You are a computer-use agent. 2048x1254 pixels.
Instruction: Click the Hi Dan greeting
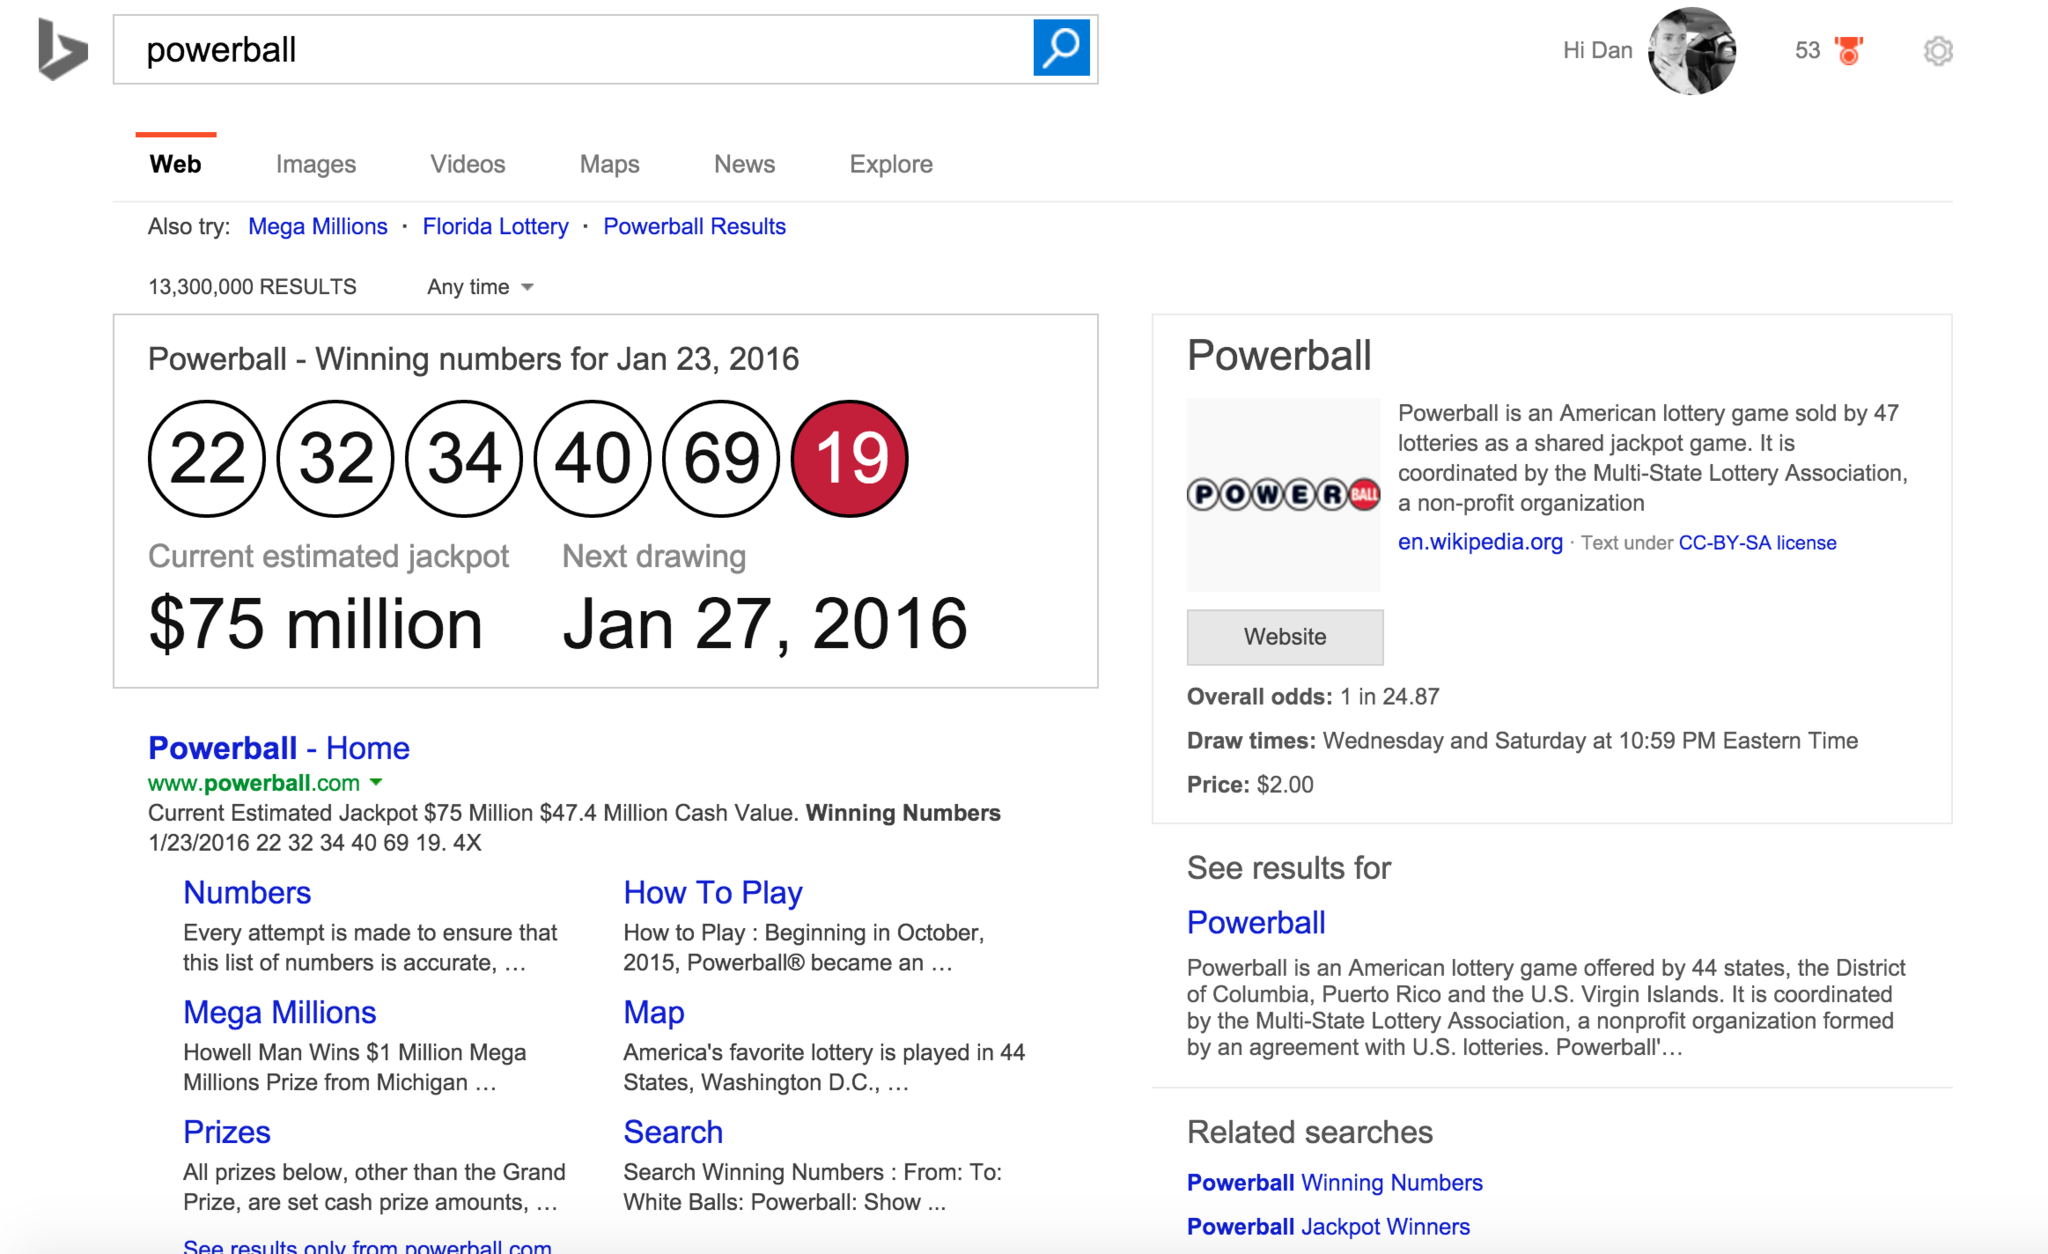coord(1597,50)
